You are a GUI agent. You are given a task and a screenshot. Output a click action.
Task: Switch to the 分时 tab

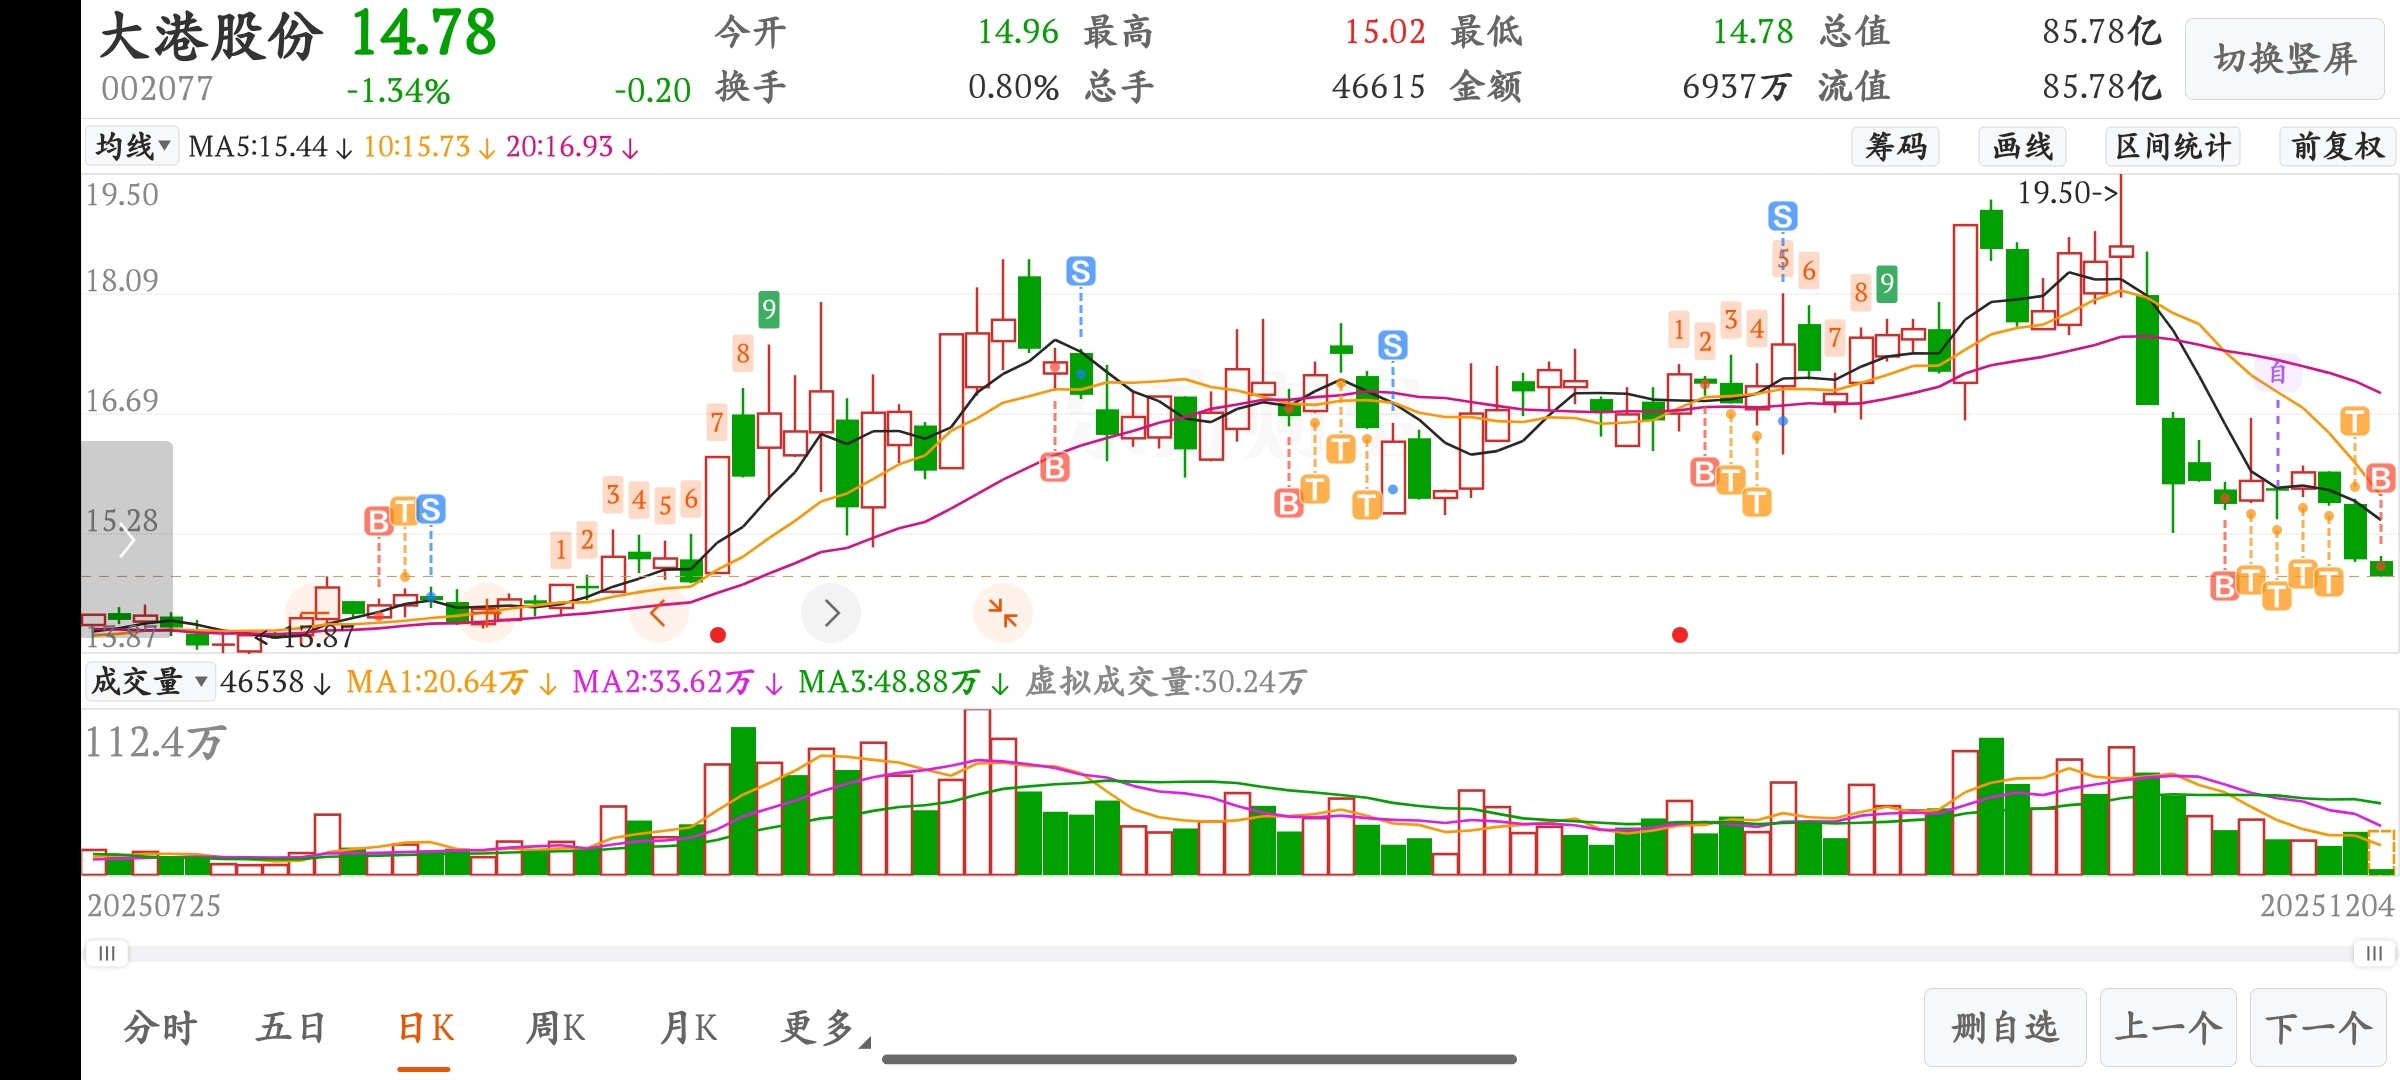[x=160, y=1028]
